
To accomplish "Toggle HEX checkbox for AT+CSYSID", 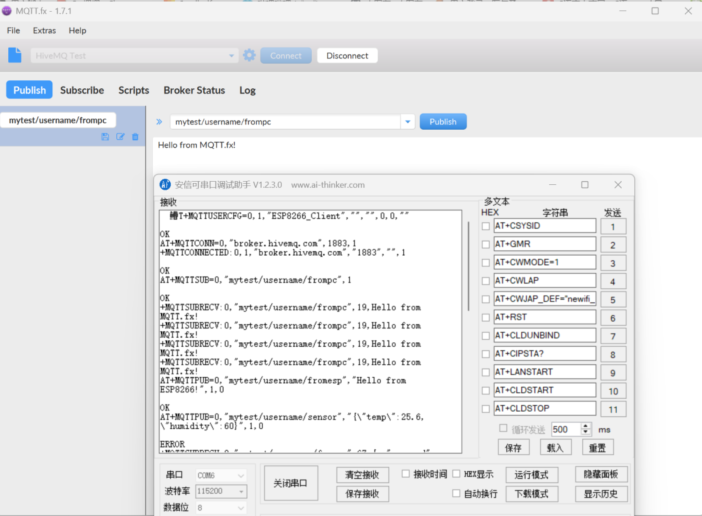I will click(486, 226).
